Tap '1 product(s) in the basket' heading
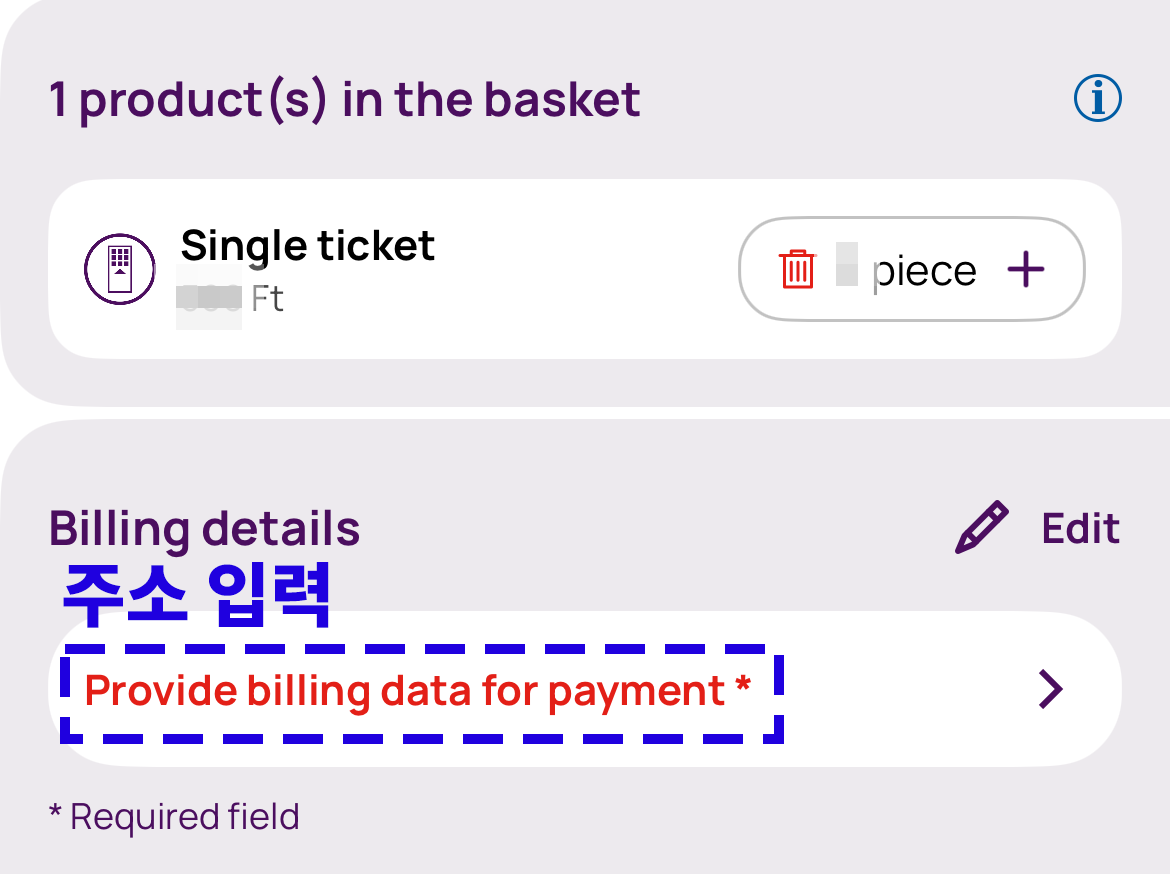The image size is (1170, 874). click(x=344, y=100)
